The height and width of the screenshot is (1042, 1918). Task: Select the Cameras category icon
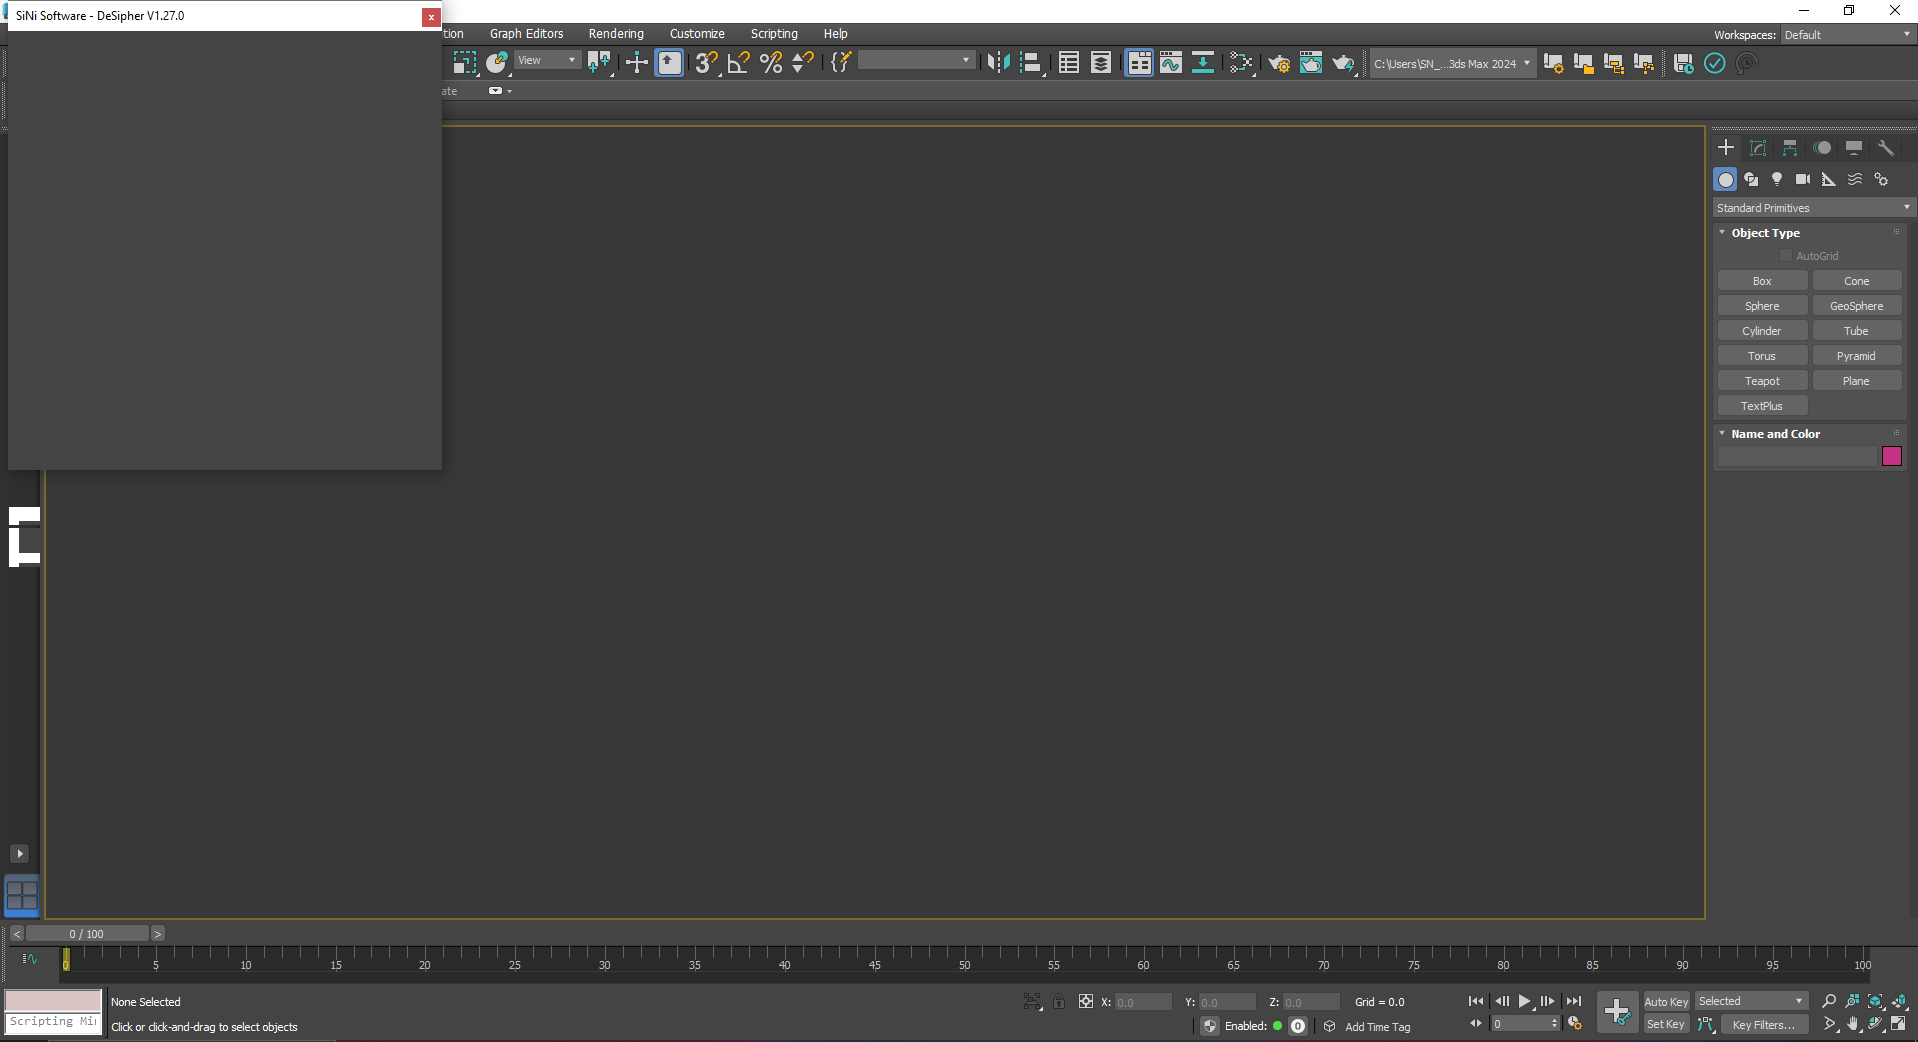click(x=1803, y=180)
